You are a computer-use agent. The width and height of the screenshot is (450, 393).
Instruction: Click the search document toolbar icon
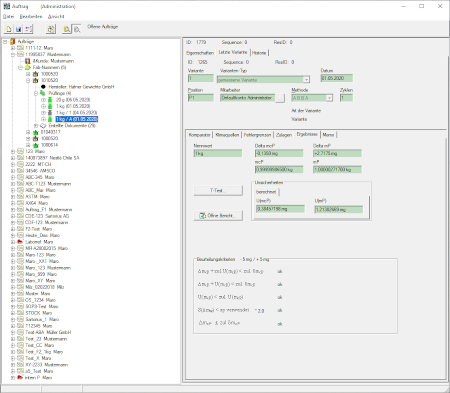(77, 29)
